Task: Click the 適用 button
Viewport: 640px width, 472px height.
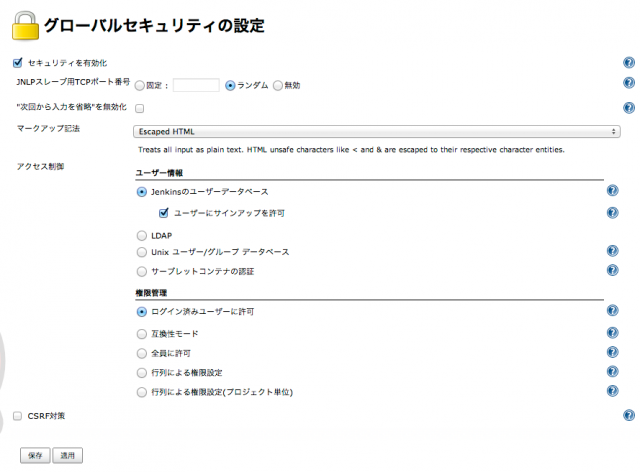Action: pos(68,455)
